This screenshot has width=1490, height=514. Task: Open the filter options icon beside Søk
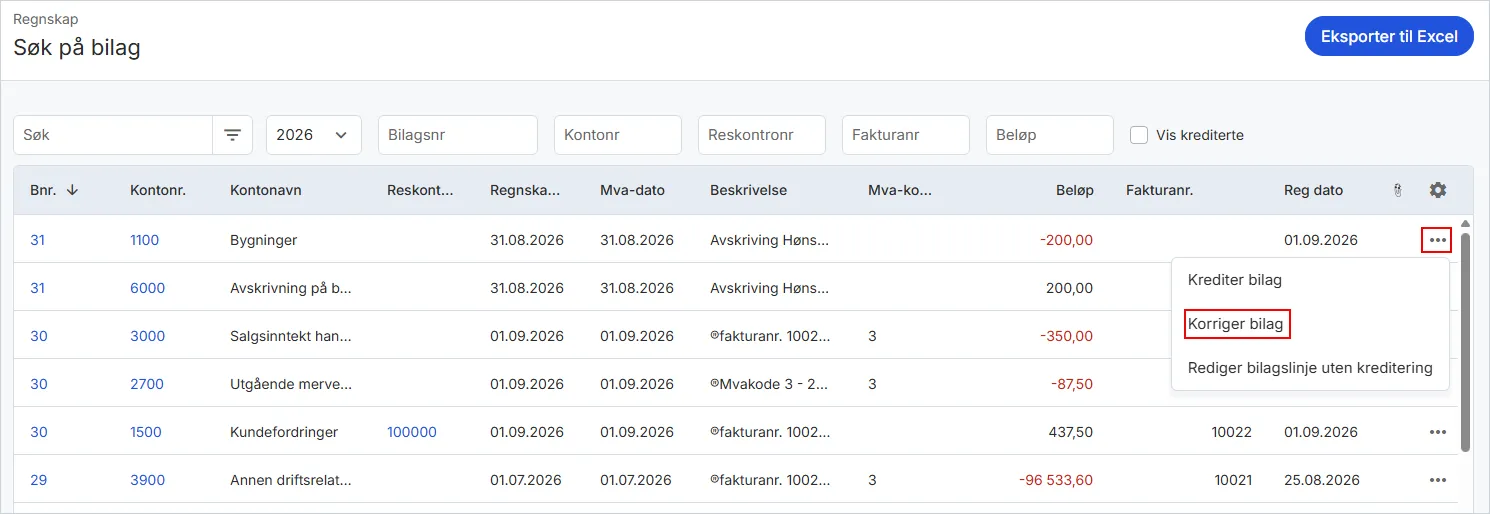(232, 135)
